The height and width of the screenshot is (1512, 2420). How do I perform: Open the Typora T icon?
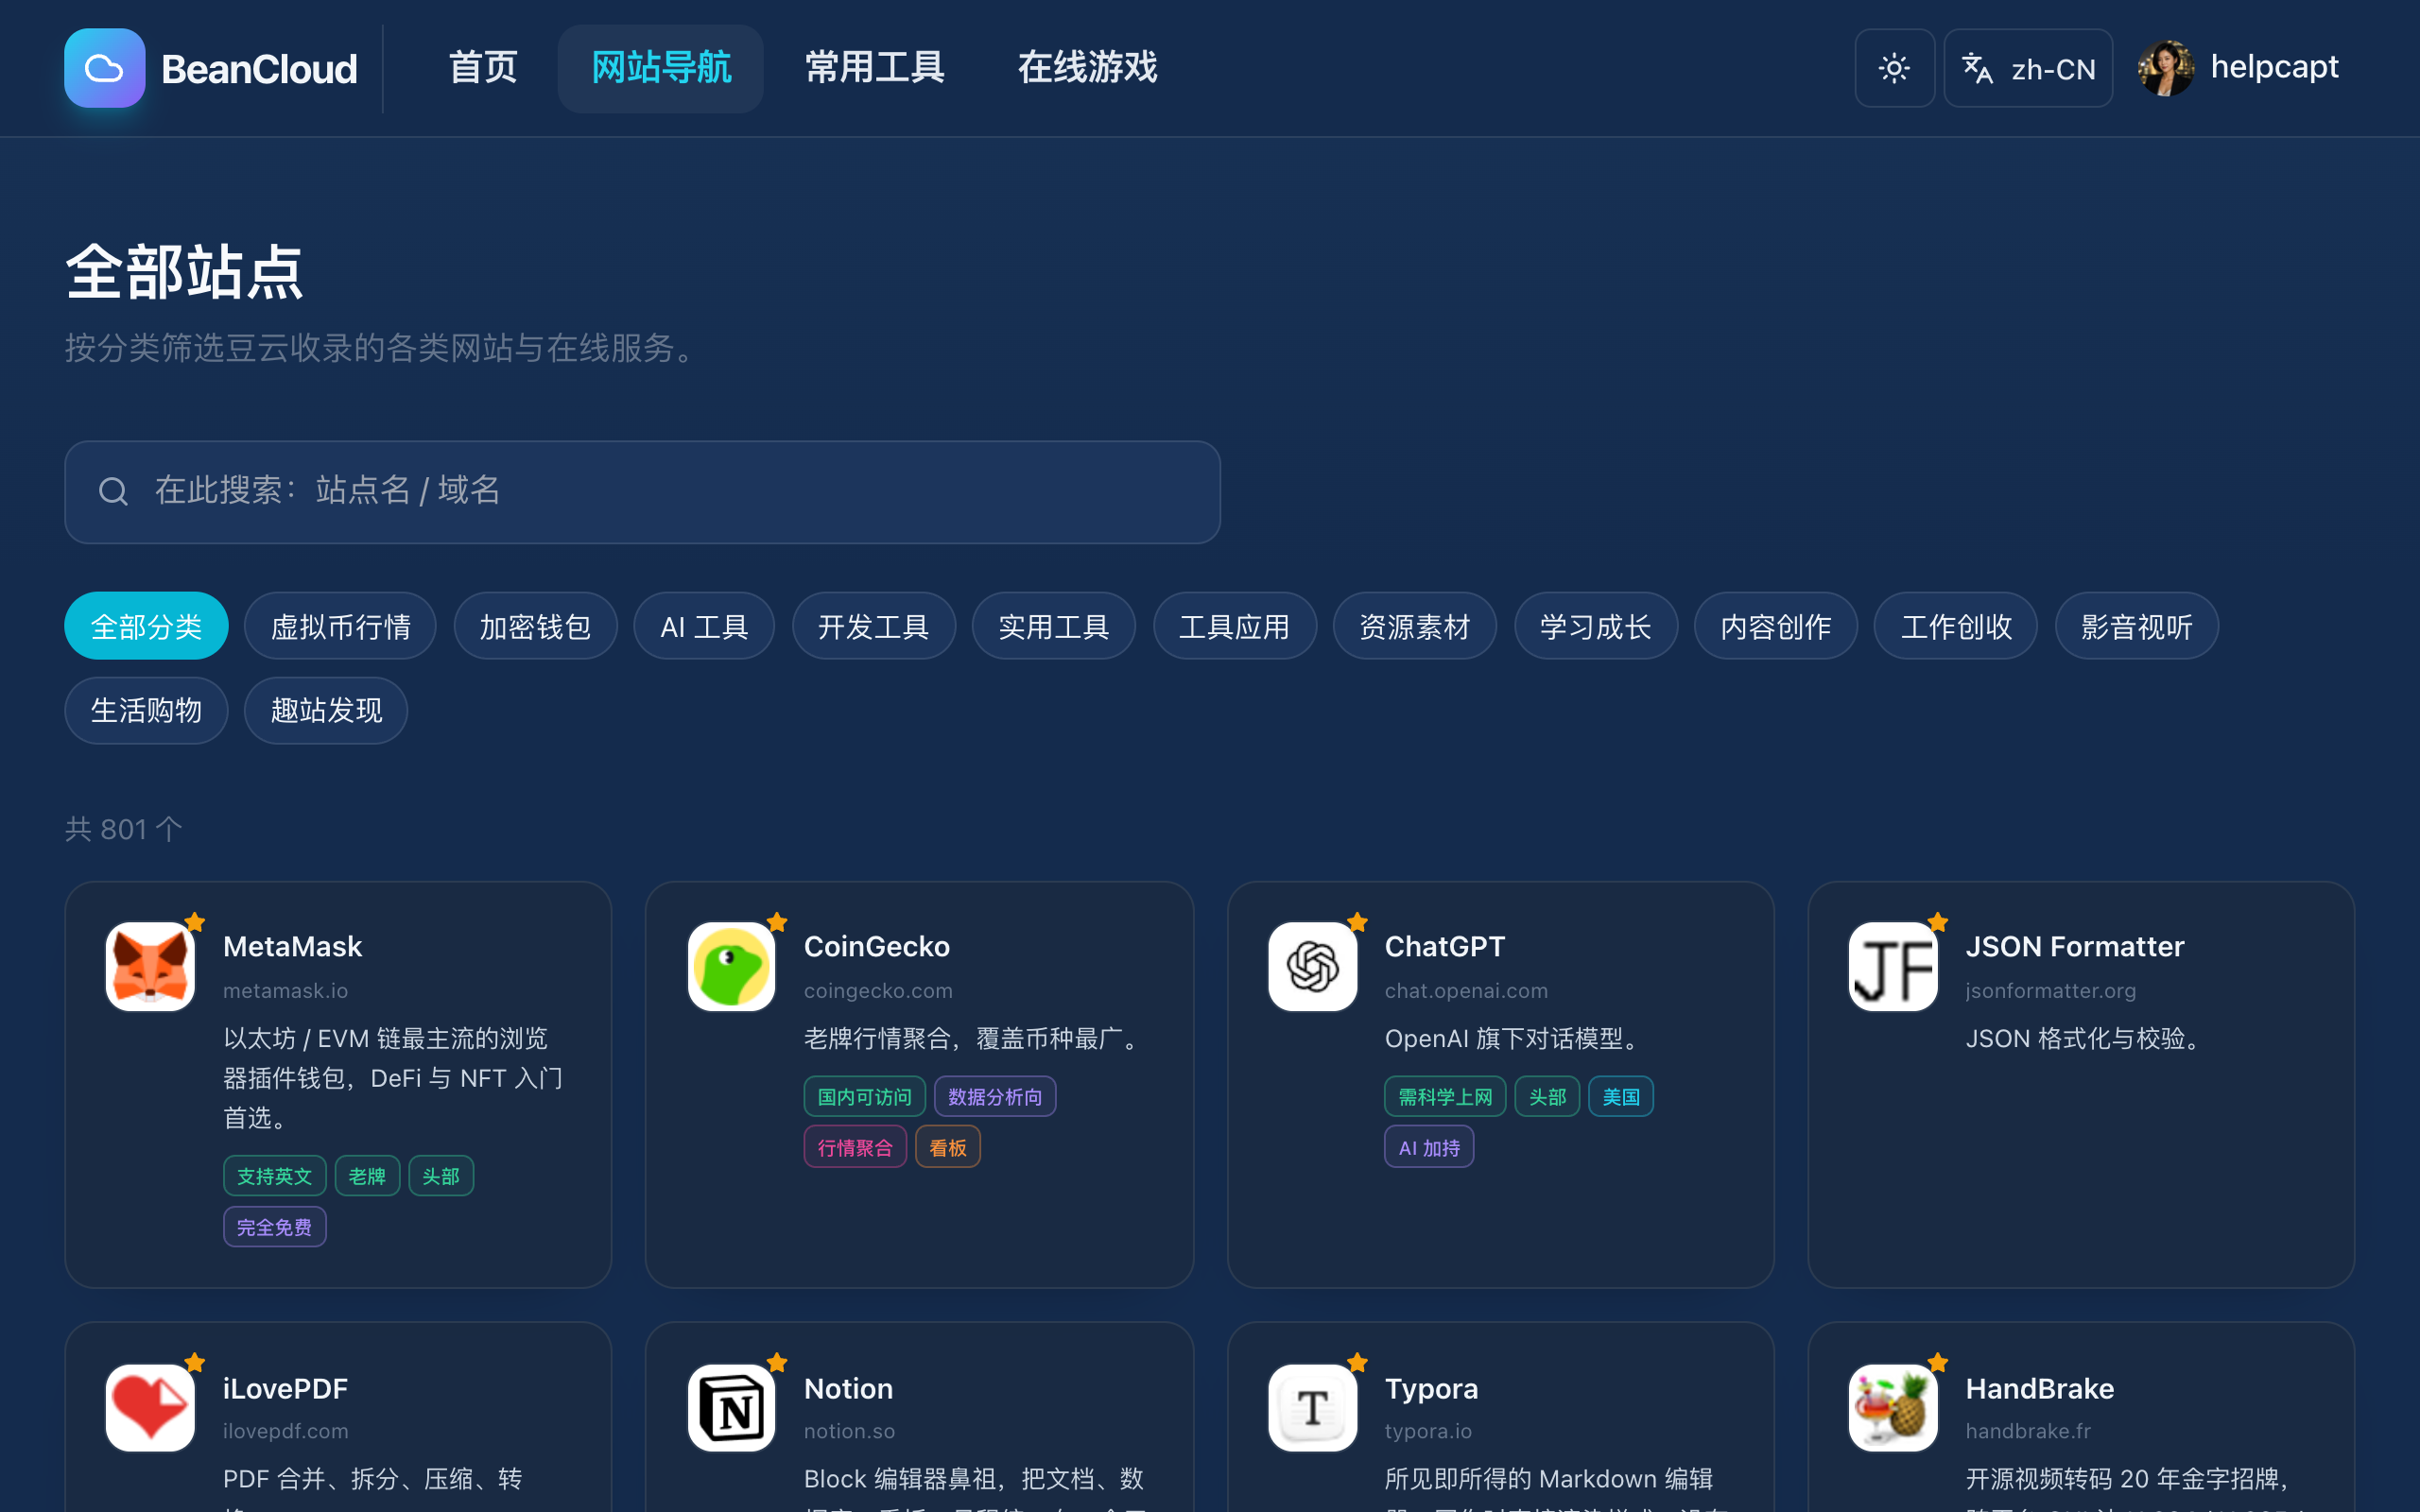(1312, 1408)
